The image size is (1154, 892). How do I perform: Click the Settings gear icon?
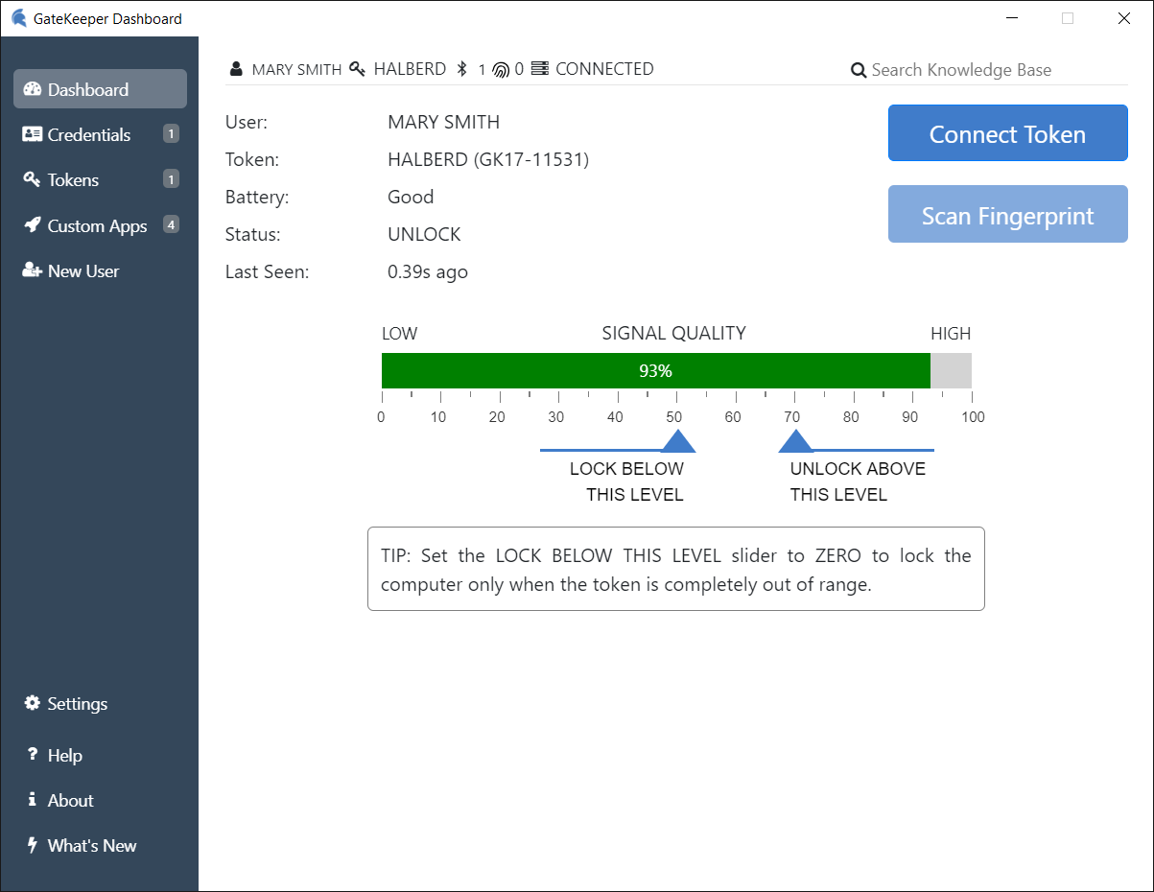pos(32,703)
